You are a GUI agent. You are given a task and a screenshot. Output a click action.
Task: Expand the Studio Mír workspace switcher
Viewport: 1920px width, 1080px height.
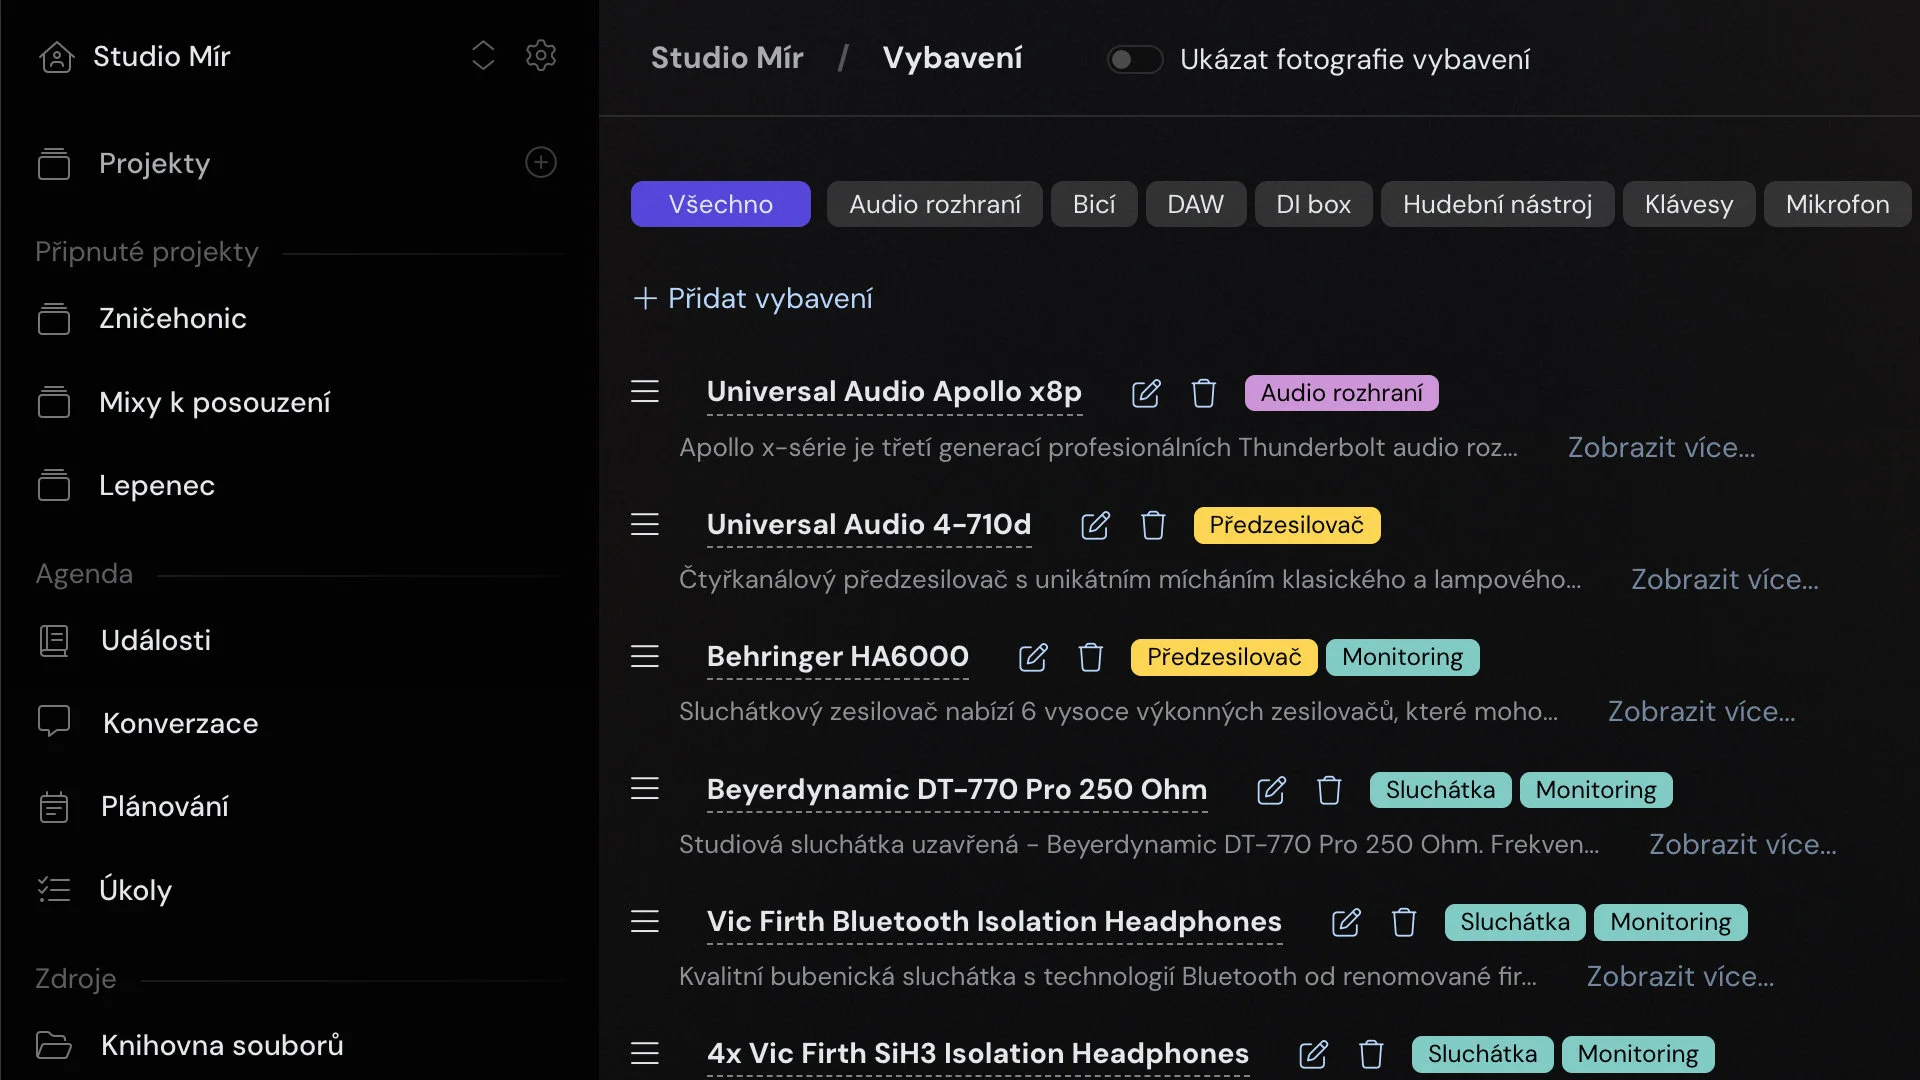point(483,56)
